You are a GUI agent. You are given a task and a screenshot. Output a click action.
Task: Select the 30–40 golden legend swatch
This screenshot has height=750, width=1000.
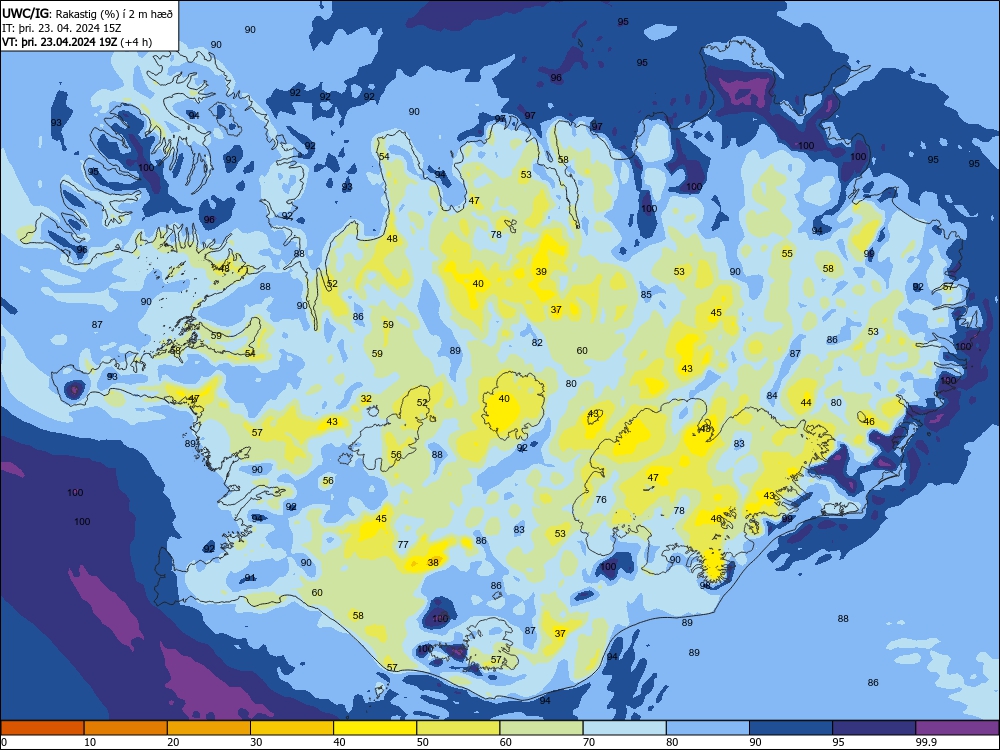pyautogui.click(x=292, y=728)
